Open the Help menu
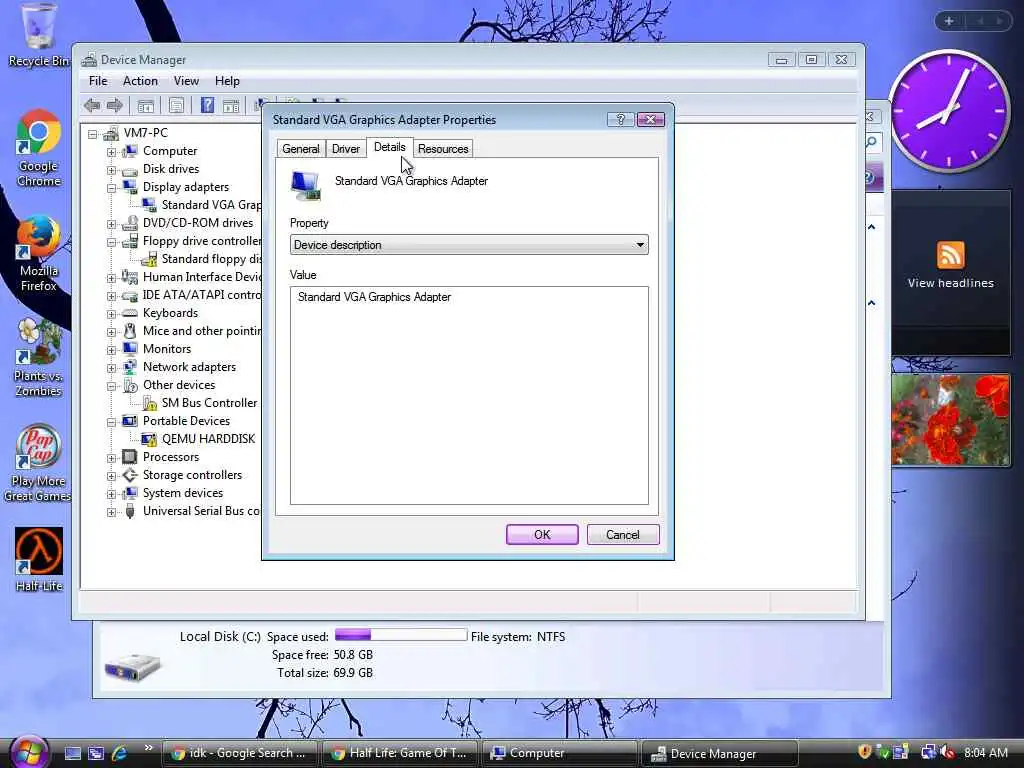The image size is (1024, 768). (x=227, y=81)
